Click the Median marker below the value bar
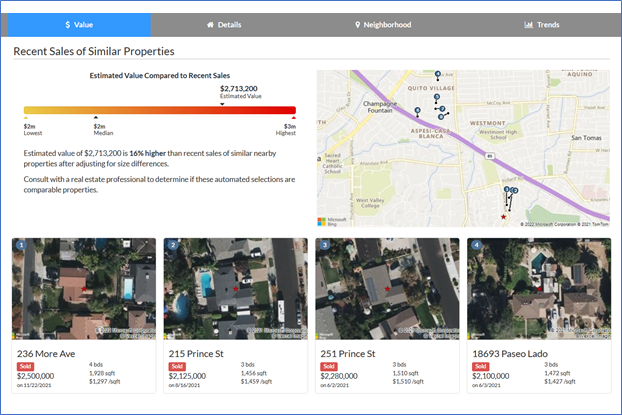This screenshot has width=622, height=415. 96,117
